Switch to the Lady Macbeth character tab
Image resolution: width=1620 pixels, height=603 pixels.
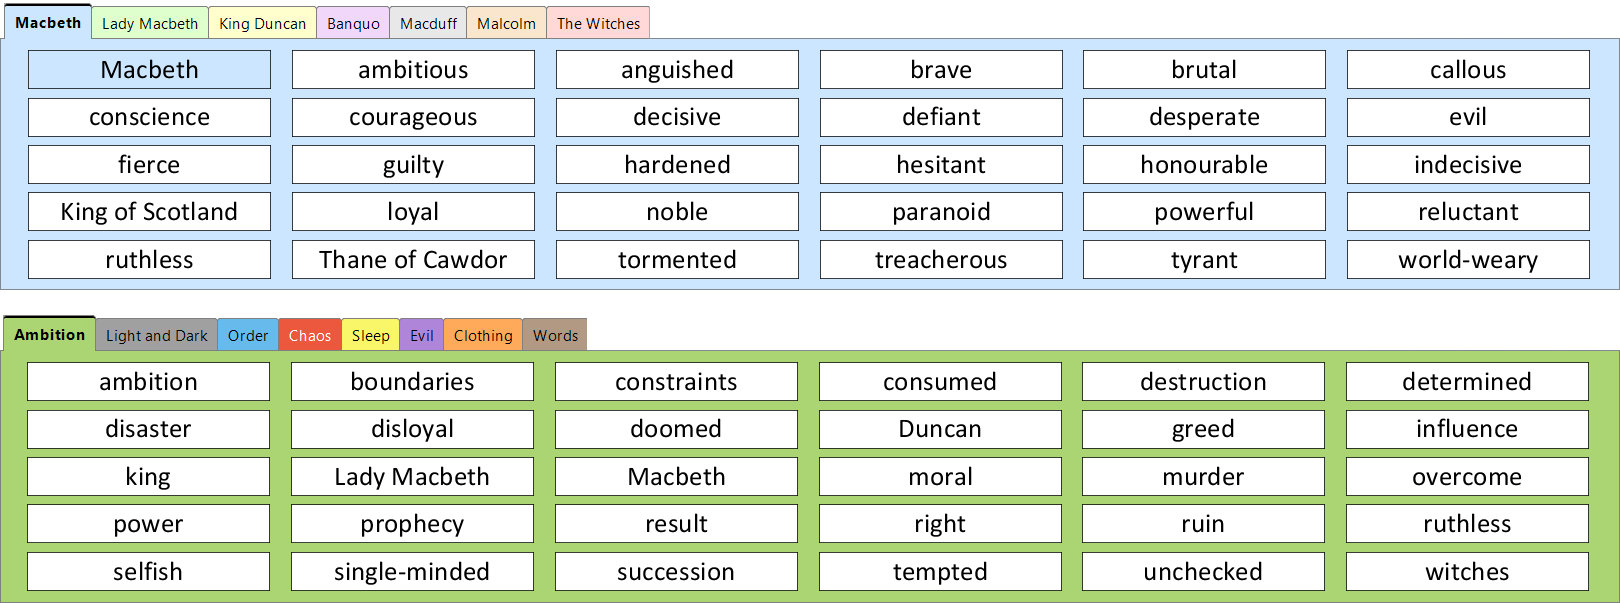pyautogui.click(x=150, y=24)
